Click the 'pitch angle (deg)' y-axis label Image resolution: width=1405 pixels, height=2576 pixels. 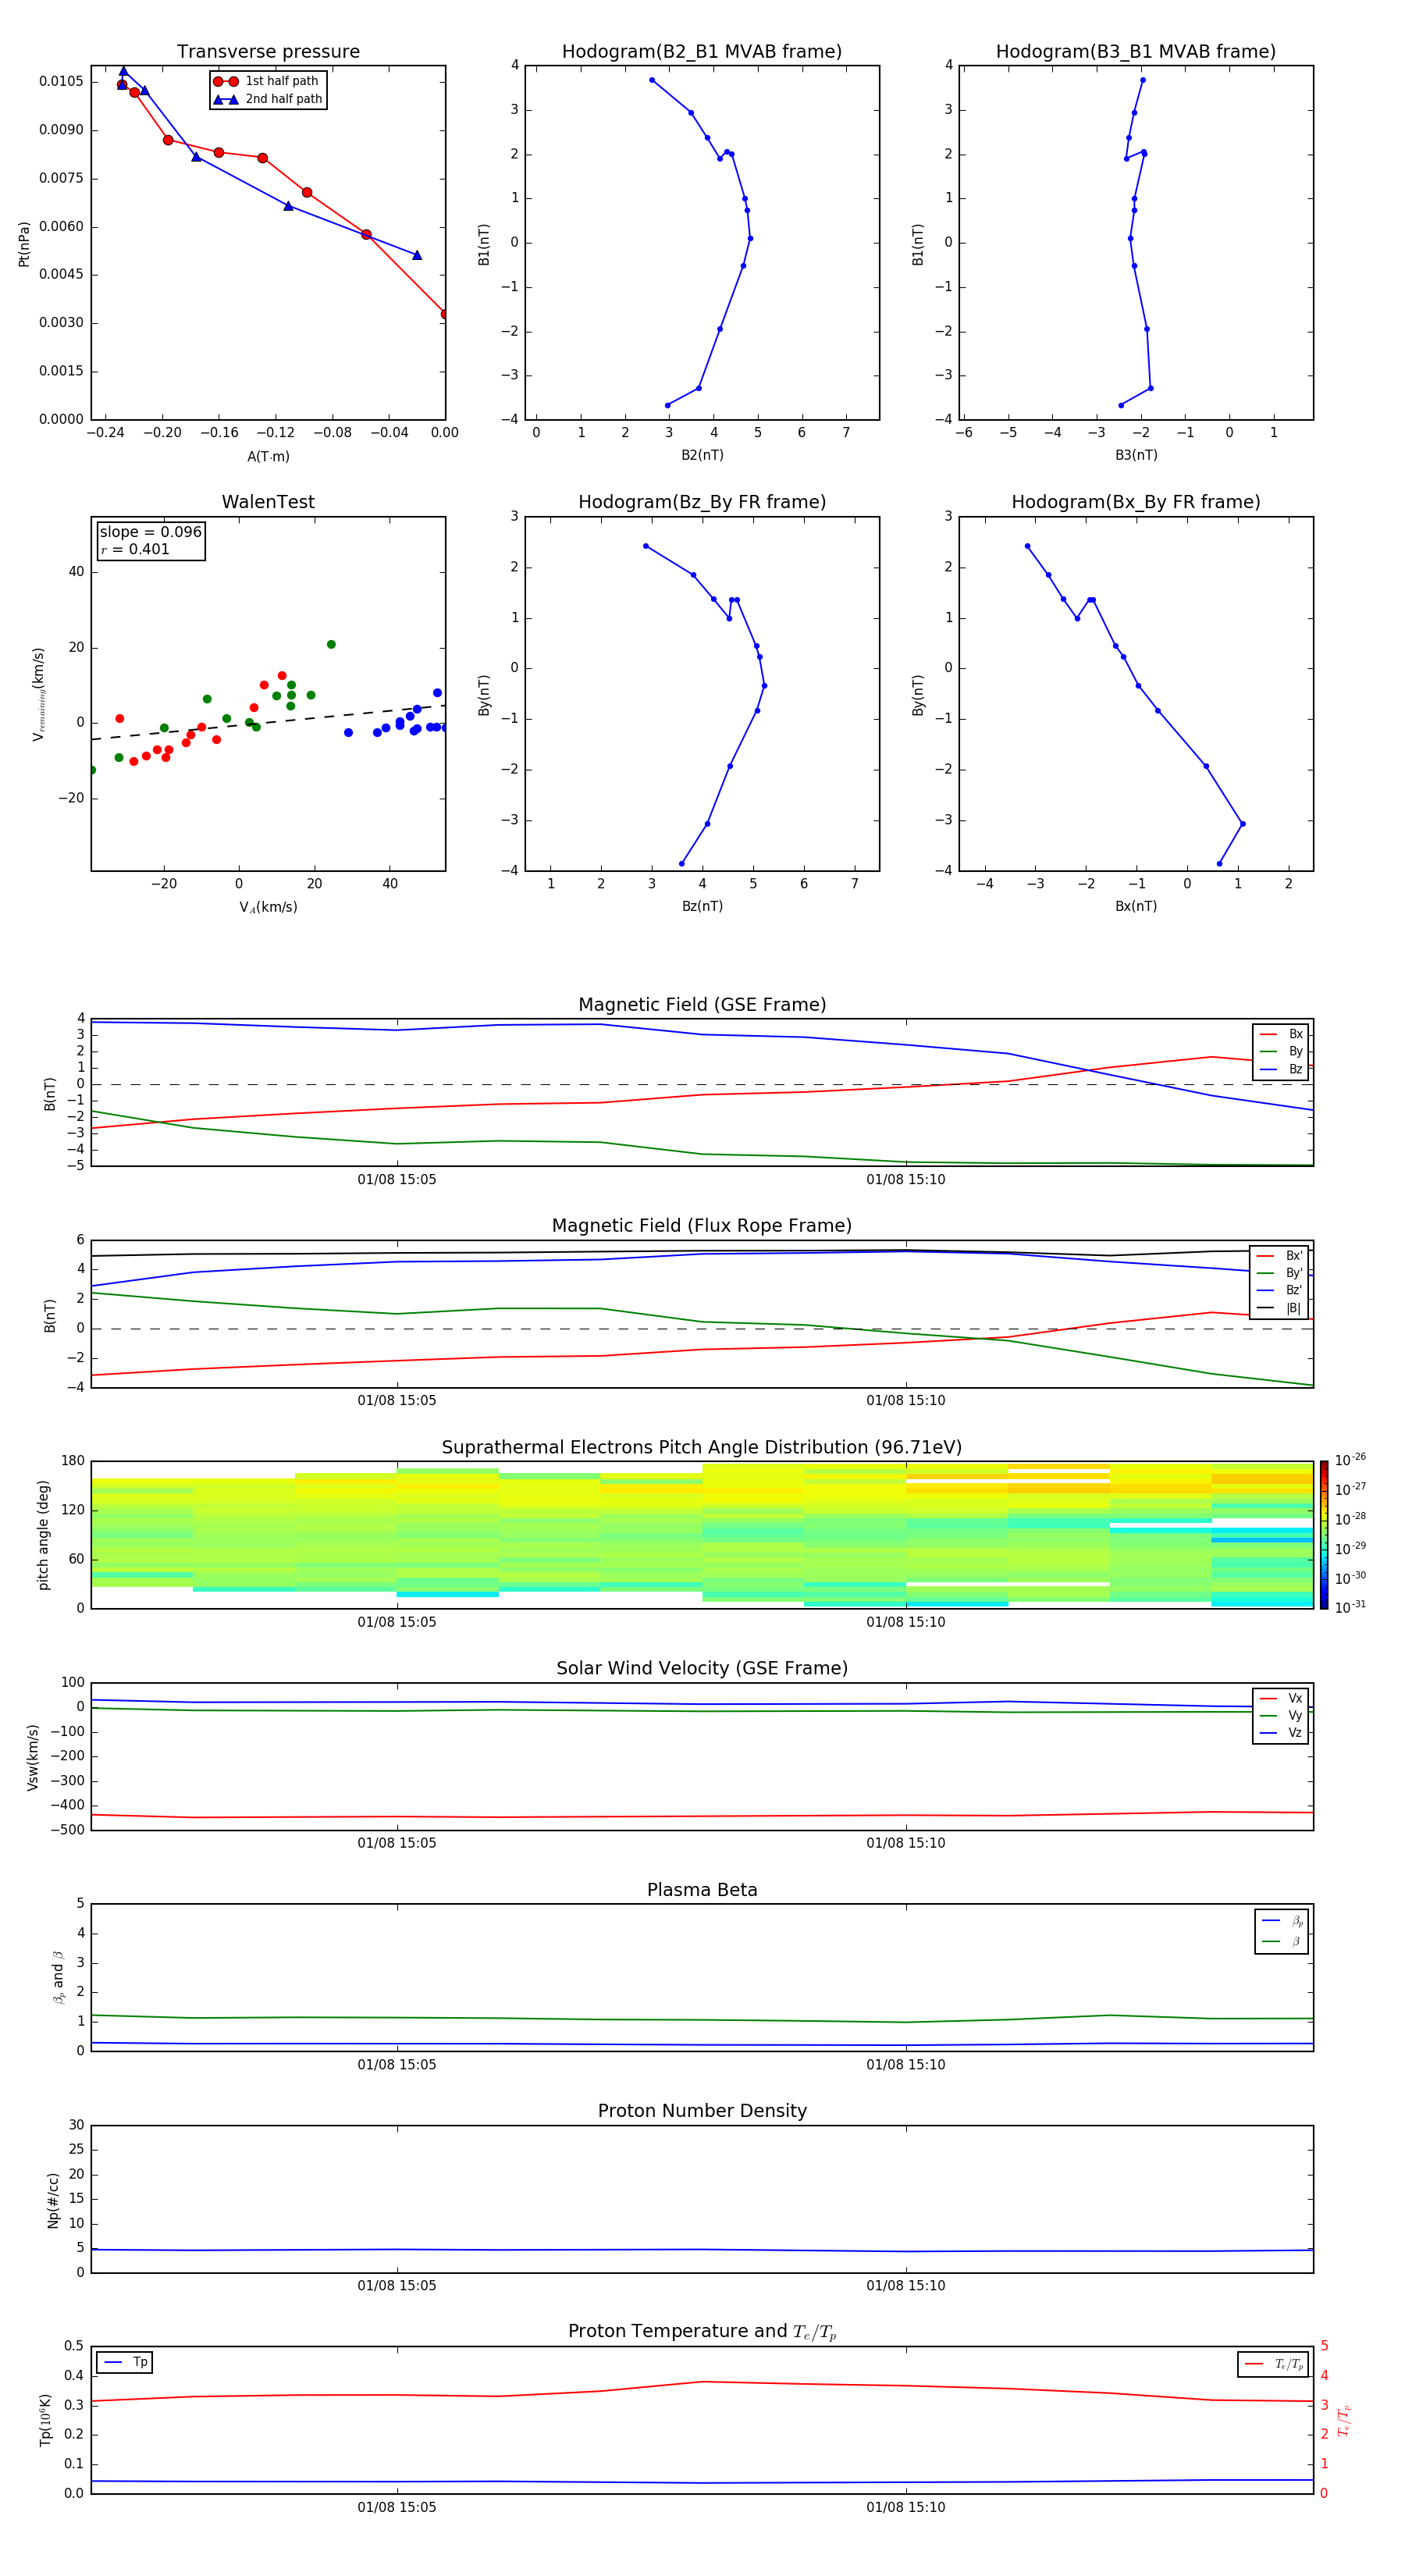coord(43,1535)
